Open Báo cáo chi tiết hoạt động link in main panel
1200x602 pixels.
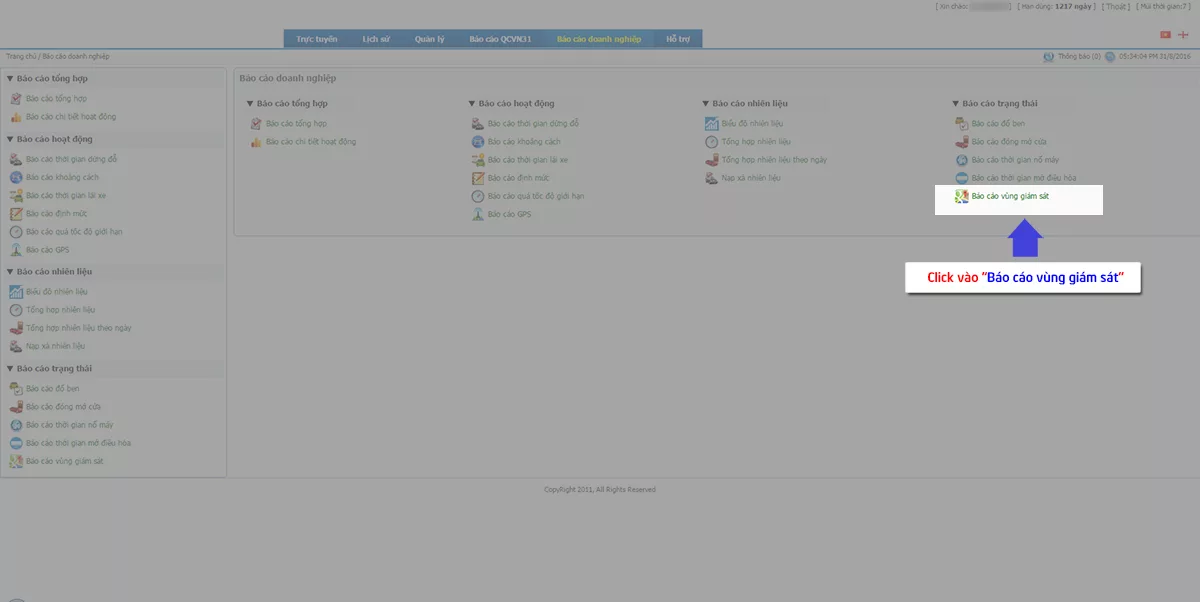click(x=311, y=142)
